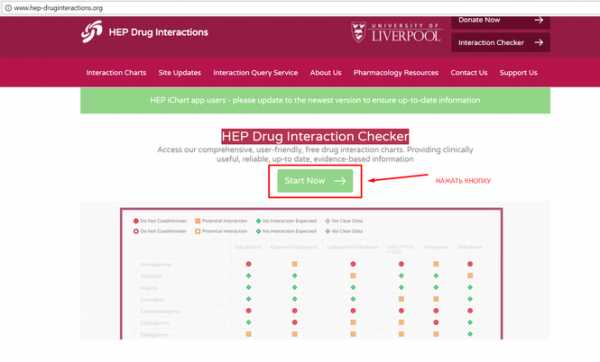Select About Us in navigation
This screenshot has width=600, height=362.
(326, 73)
